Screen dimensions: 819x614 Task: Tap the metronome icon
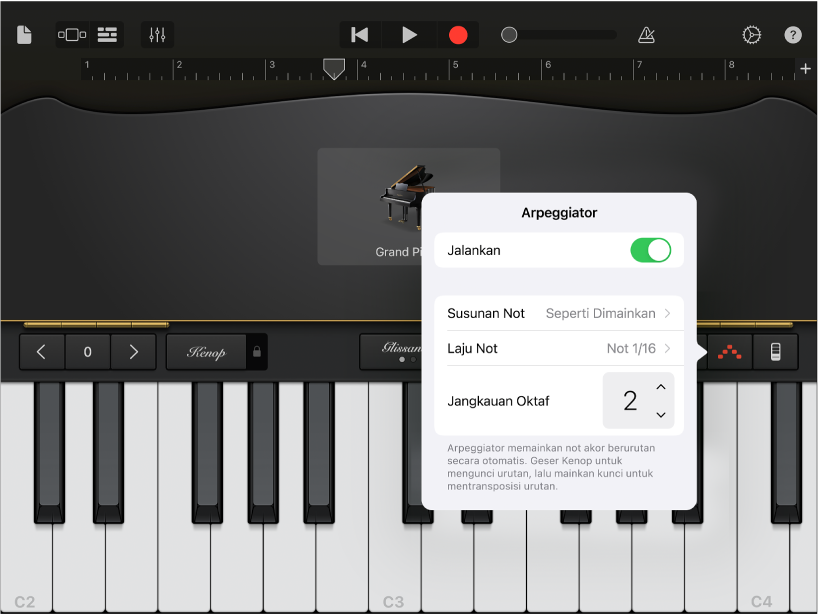(x=645, y=34)
